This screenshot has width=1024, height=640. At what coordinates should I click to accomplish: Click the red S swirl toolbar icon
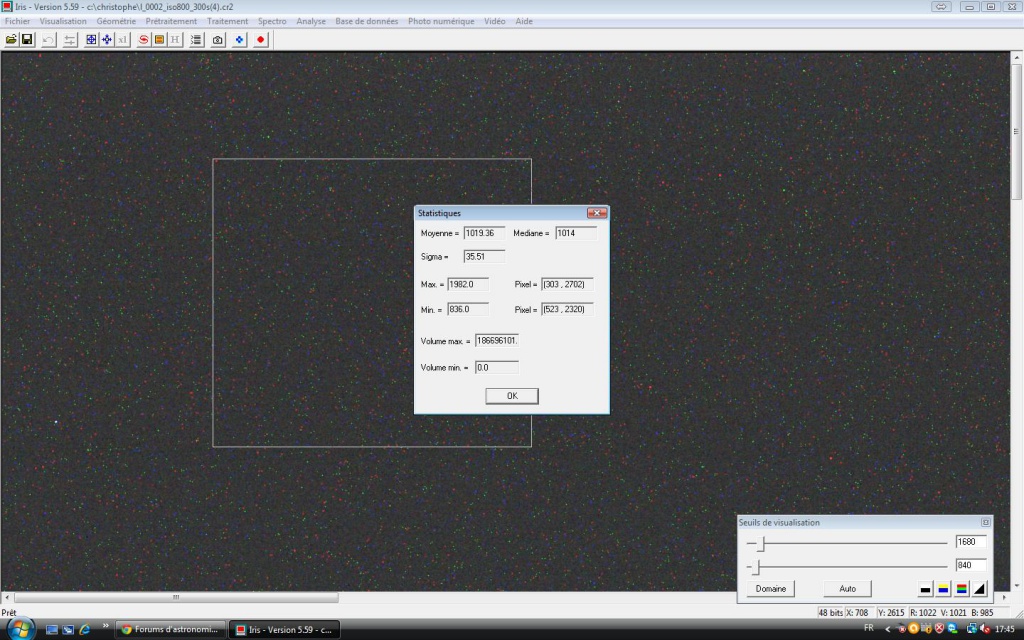(144, 40)
